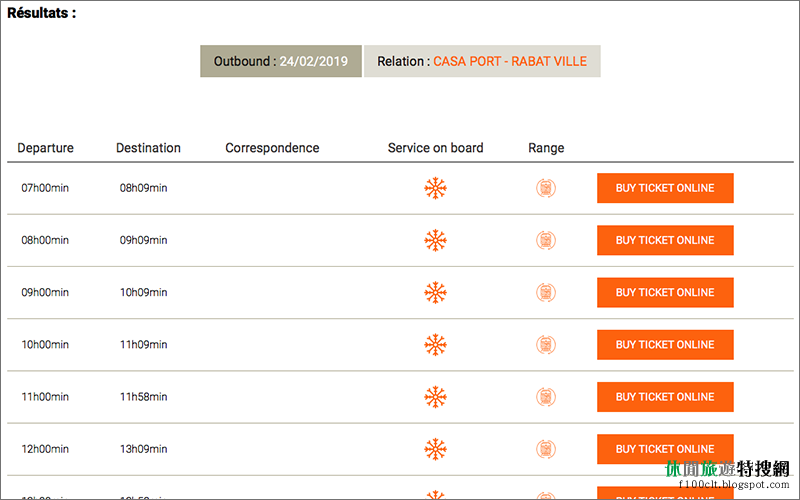Click the snowflake service icon for 12h00min train
Screen dimensions: 800x500
click(435, 449)
